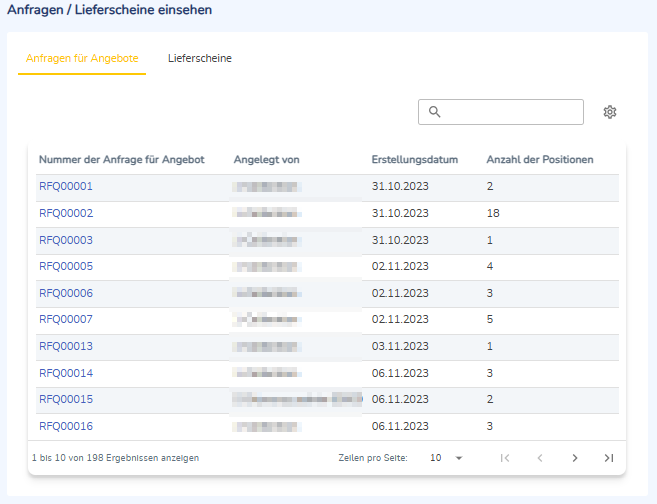Open request RFQ00002
Screen dimensions: 657x504
tap(66, 213)
